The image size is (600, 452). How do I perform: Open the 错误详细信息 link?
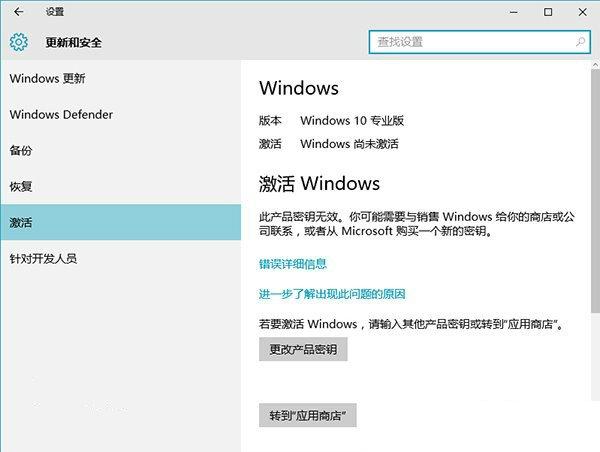coord(293,264)
